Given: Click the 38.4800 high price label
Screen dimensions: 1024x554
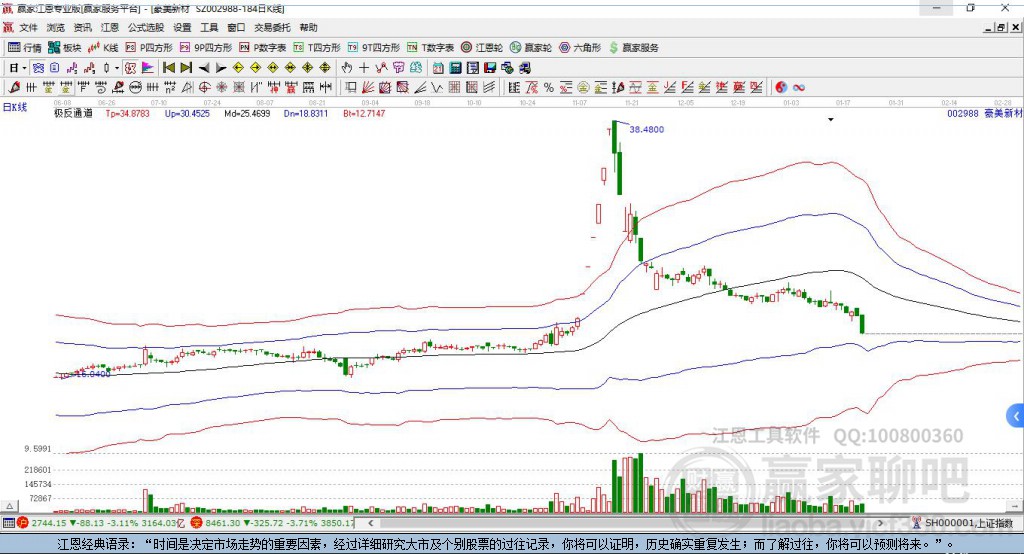Looking at the screenshot, I should 647,129.
